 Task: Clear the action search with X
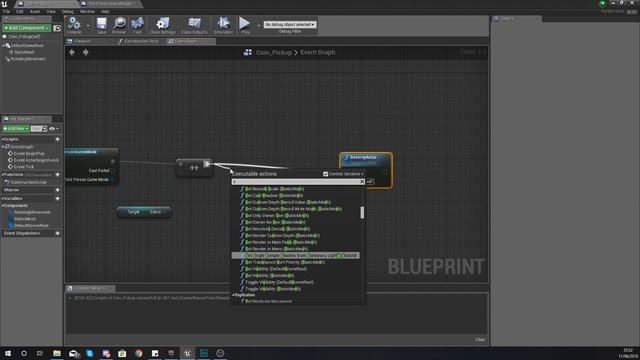(362, 182)
